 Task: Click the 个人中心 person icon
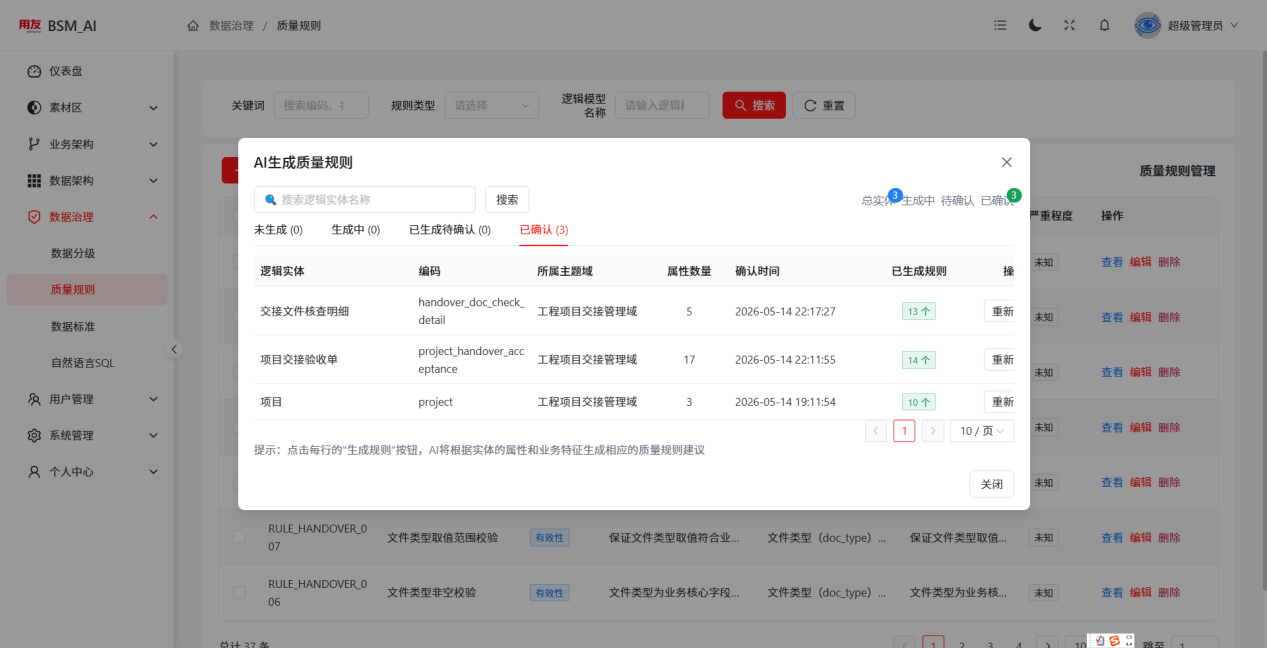(x=34, y=471)
